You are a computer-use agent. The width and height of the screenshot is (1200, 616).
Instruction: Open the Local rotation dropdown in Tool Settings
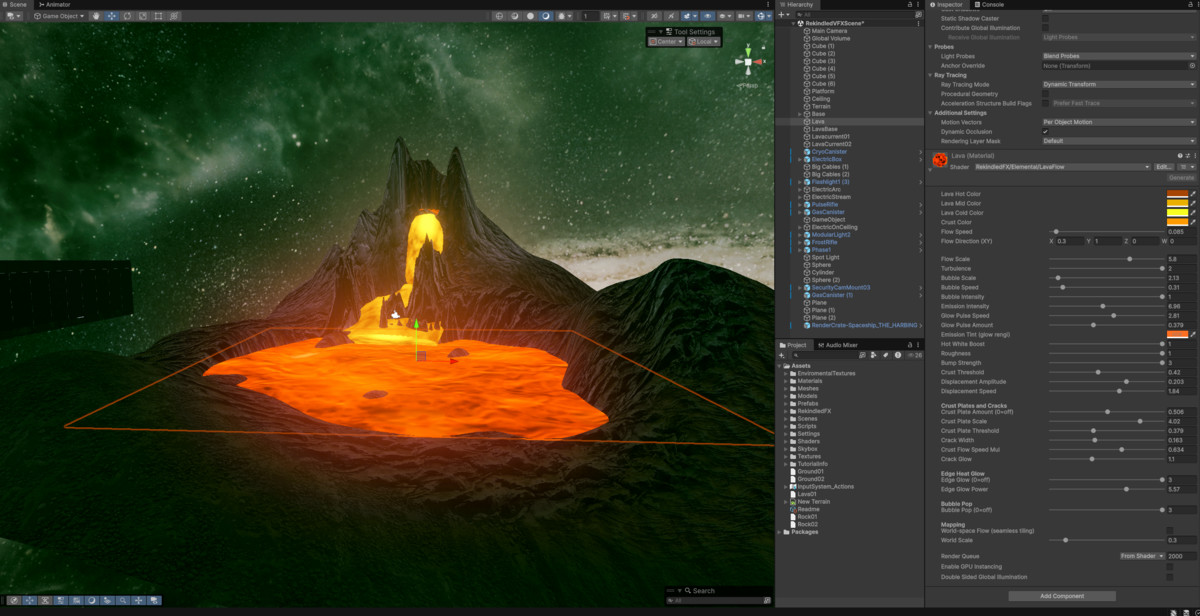(704, 42)
